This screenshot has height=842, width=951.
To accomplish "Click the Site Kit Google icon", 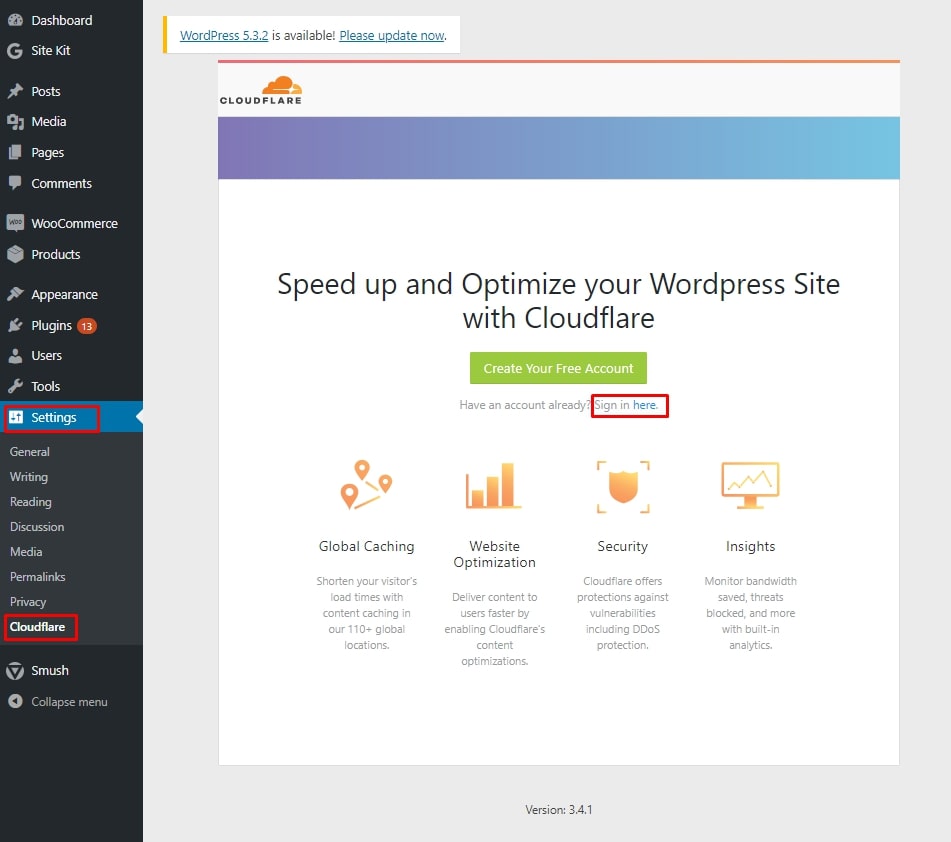I will pyautogui.click(x=15, y=50).
